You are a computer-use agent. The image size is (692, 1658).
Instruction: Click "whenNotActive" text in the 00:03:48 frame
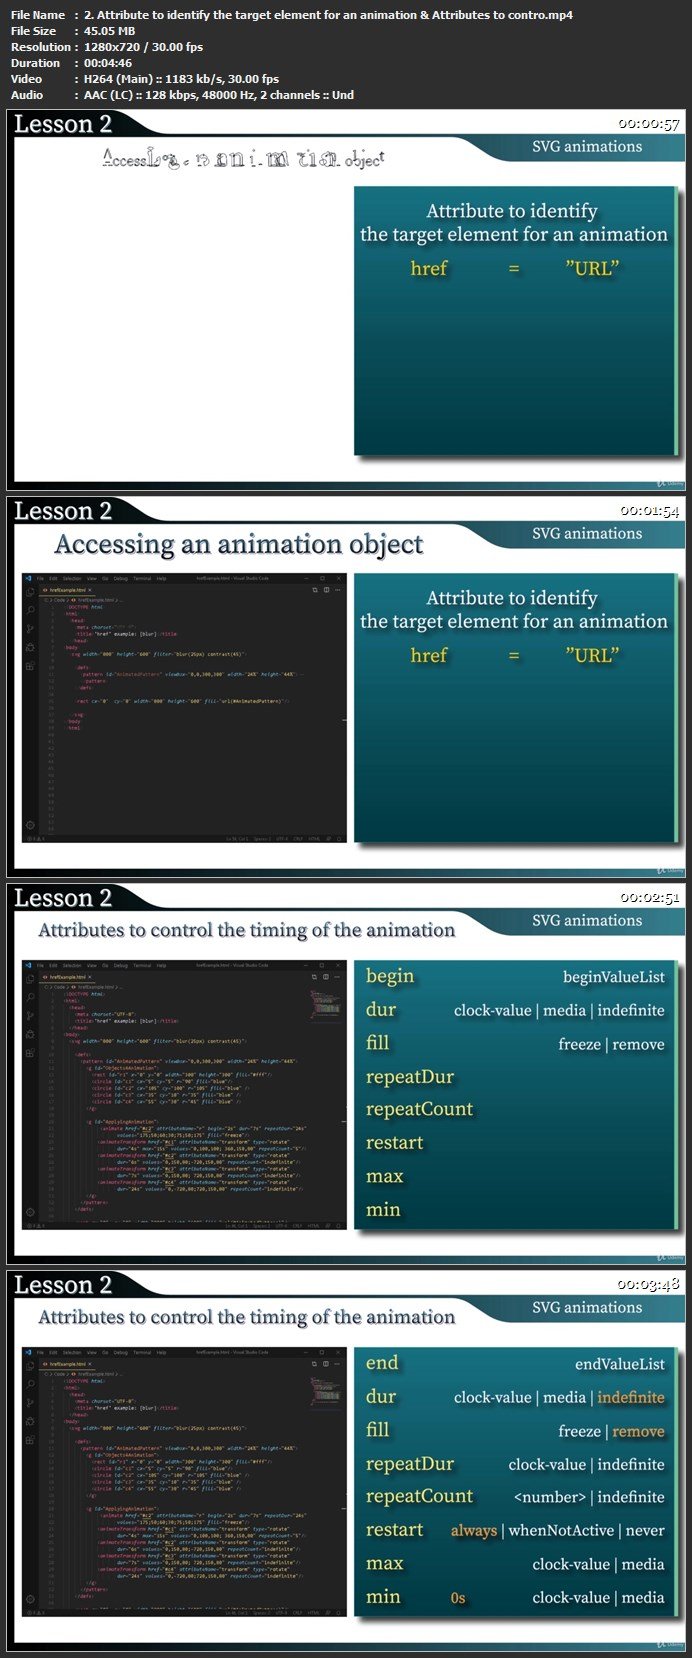coord(562,1531)
